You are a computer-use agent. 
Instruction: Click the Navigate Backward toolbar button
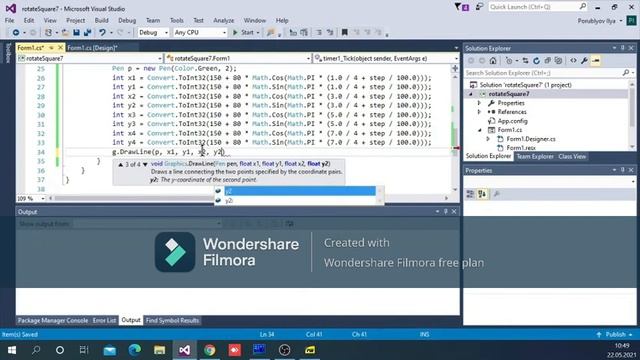[16, 32]
